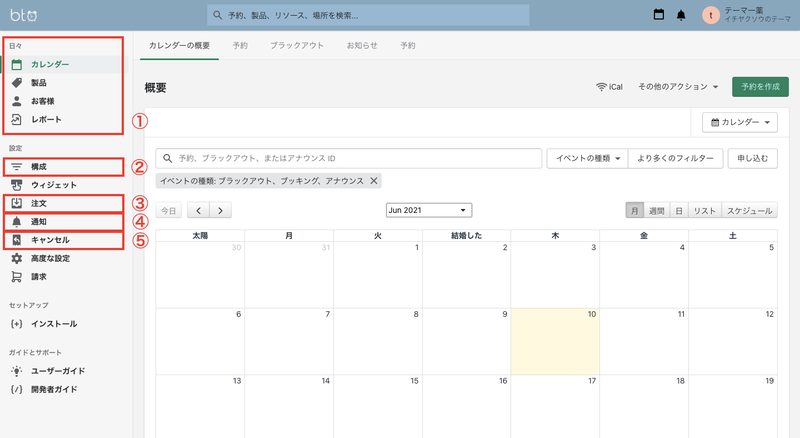Screen dimensions: 800x438
Task: Click 製品 tag icon in sidebar
Action: point(17,83)
